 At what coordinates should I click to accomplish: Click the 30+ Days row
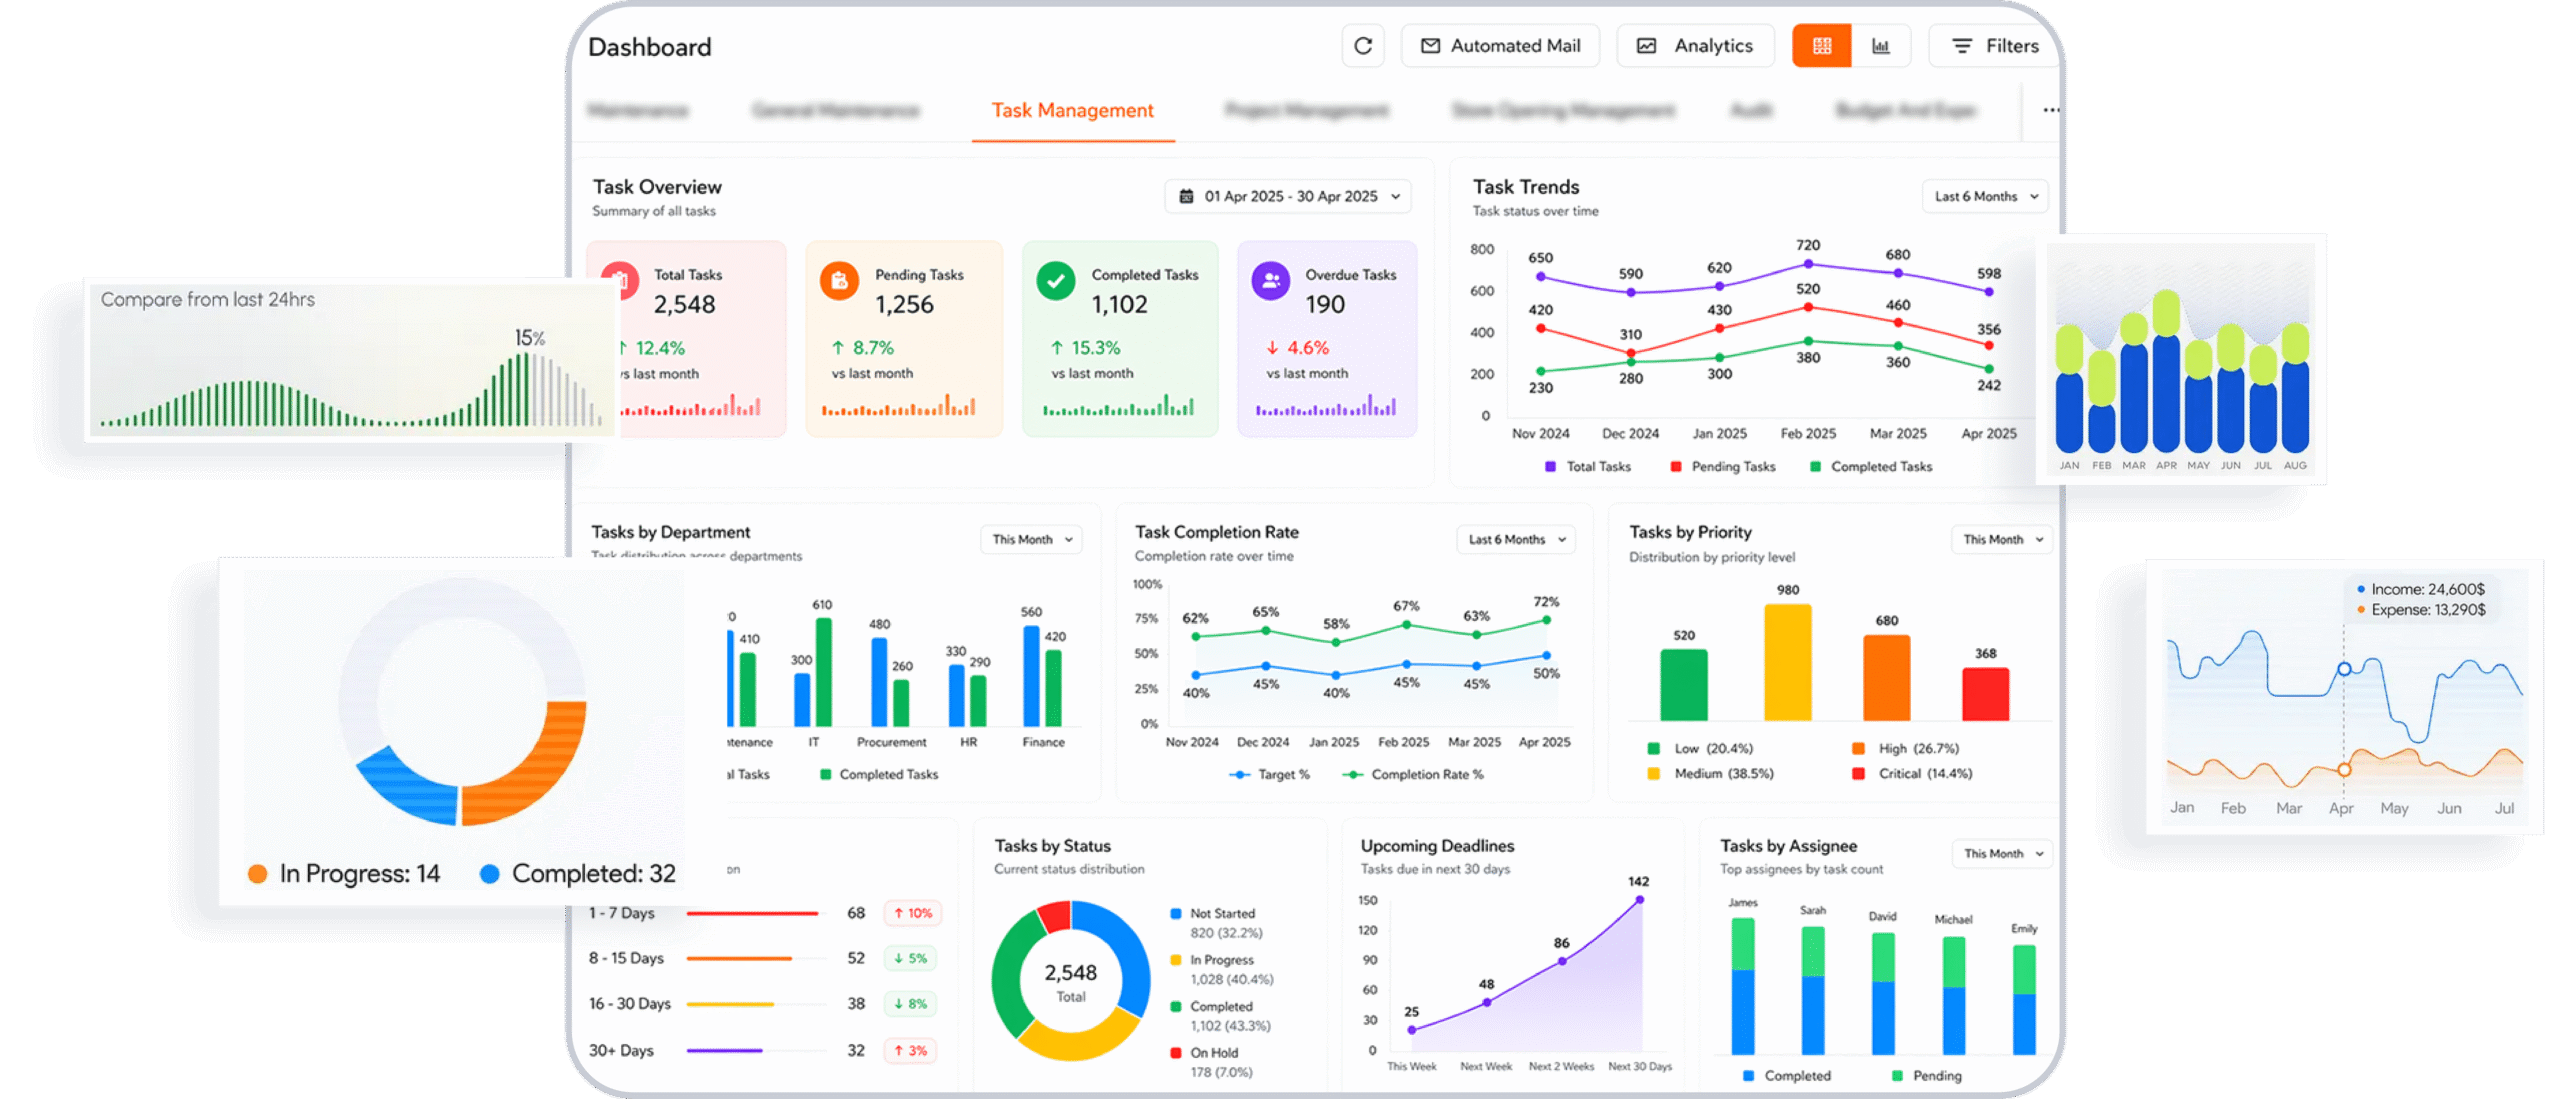click(763, 1050)
